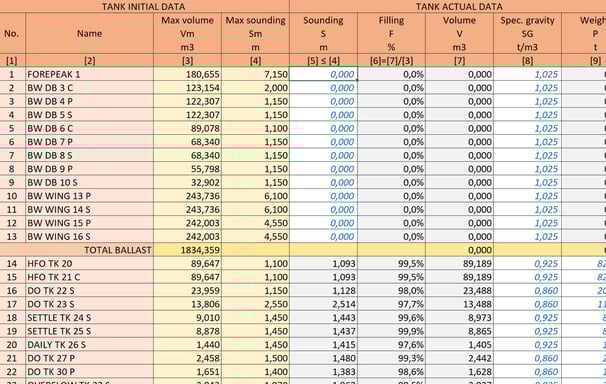The width and height of the screenshot is (606, 384).
Task: Select the BW WING 13 P sounding cell
Action: coord(323,196)
